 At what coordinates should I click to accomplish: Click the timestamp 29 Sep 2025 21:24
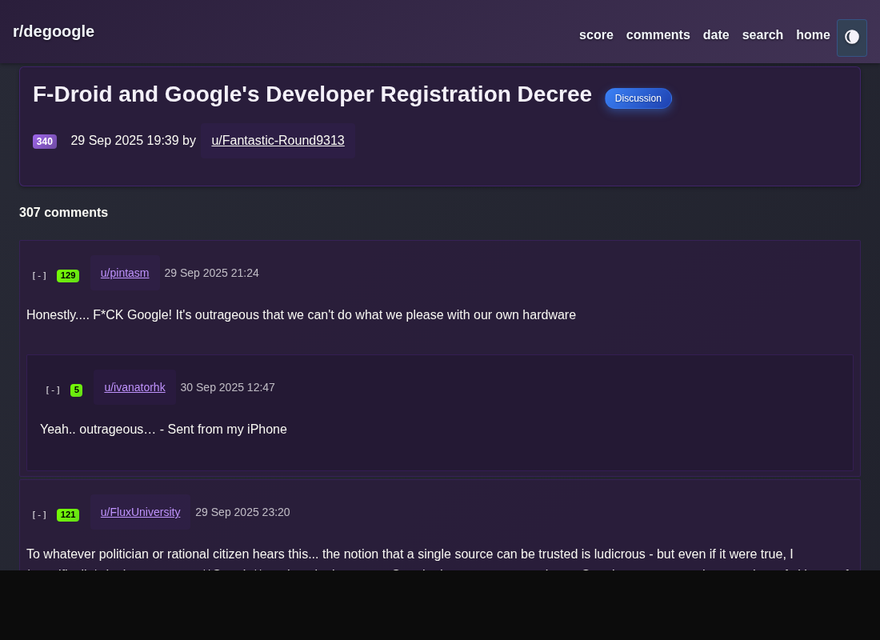tap(212, 273)
